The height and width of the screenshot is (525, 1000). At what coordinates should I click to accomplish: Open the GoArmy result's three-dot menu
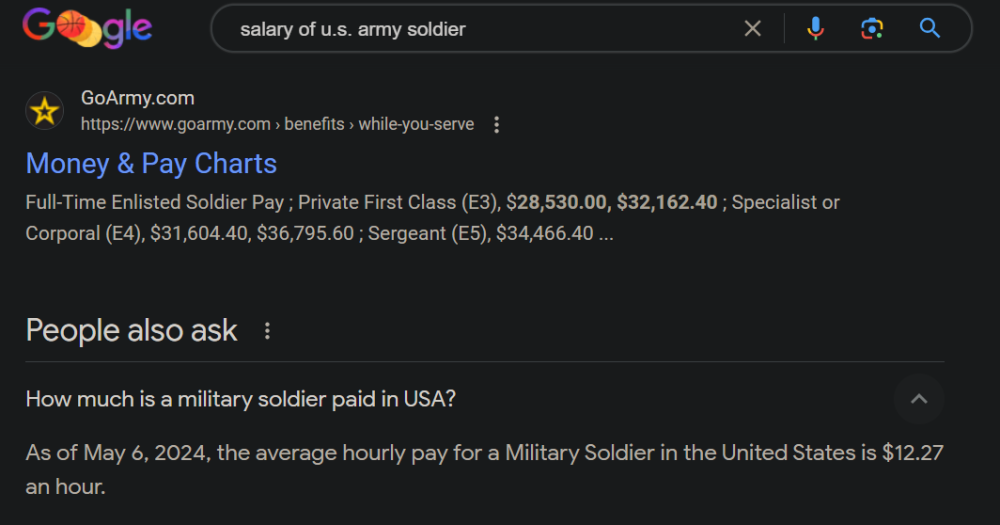[x=497, y=125]
